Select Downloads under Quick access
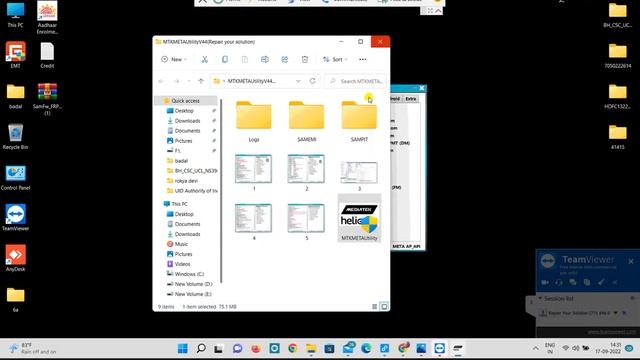Viewport: 640px width, 360px height. point(187,121)
